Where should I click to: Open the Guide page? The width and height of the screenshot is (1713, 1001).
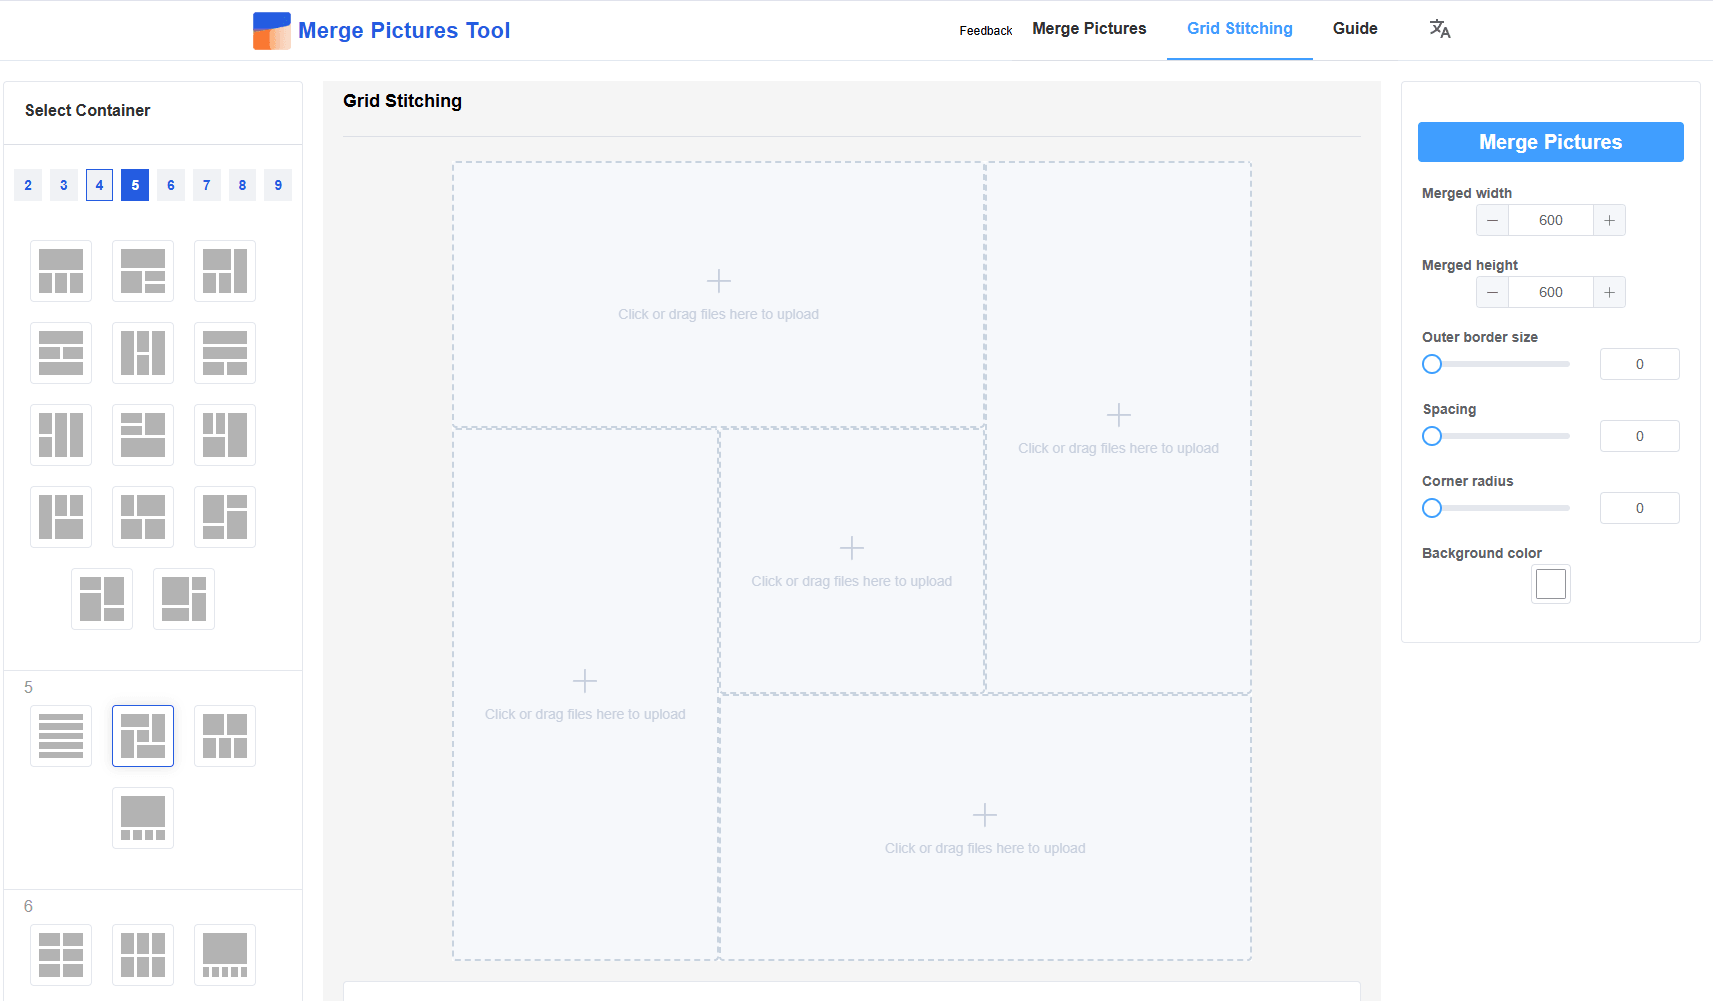[1355, 29]
